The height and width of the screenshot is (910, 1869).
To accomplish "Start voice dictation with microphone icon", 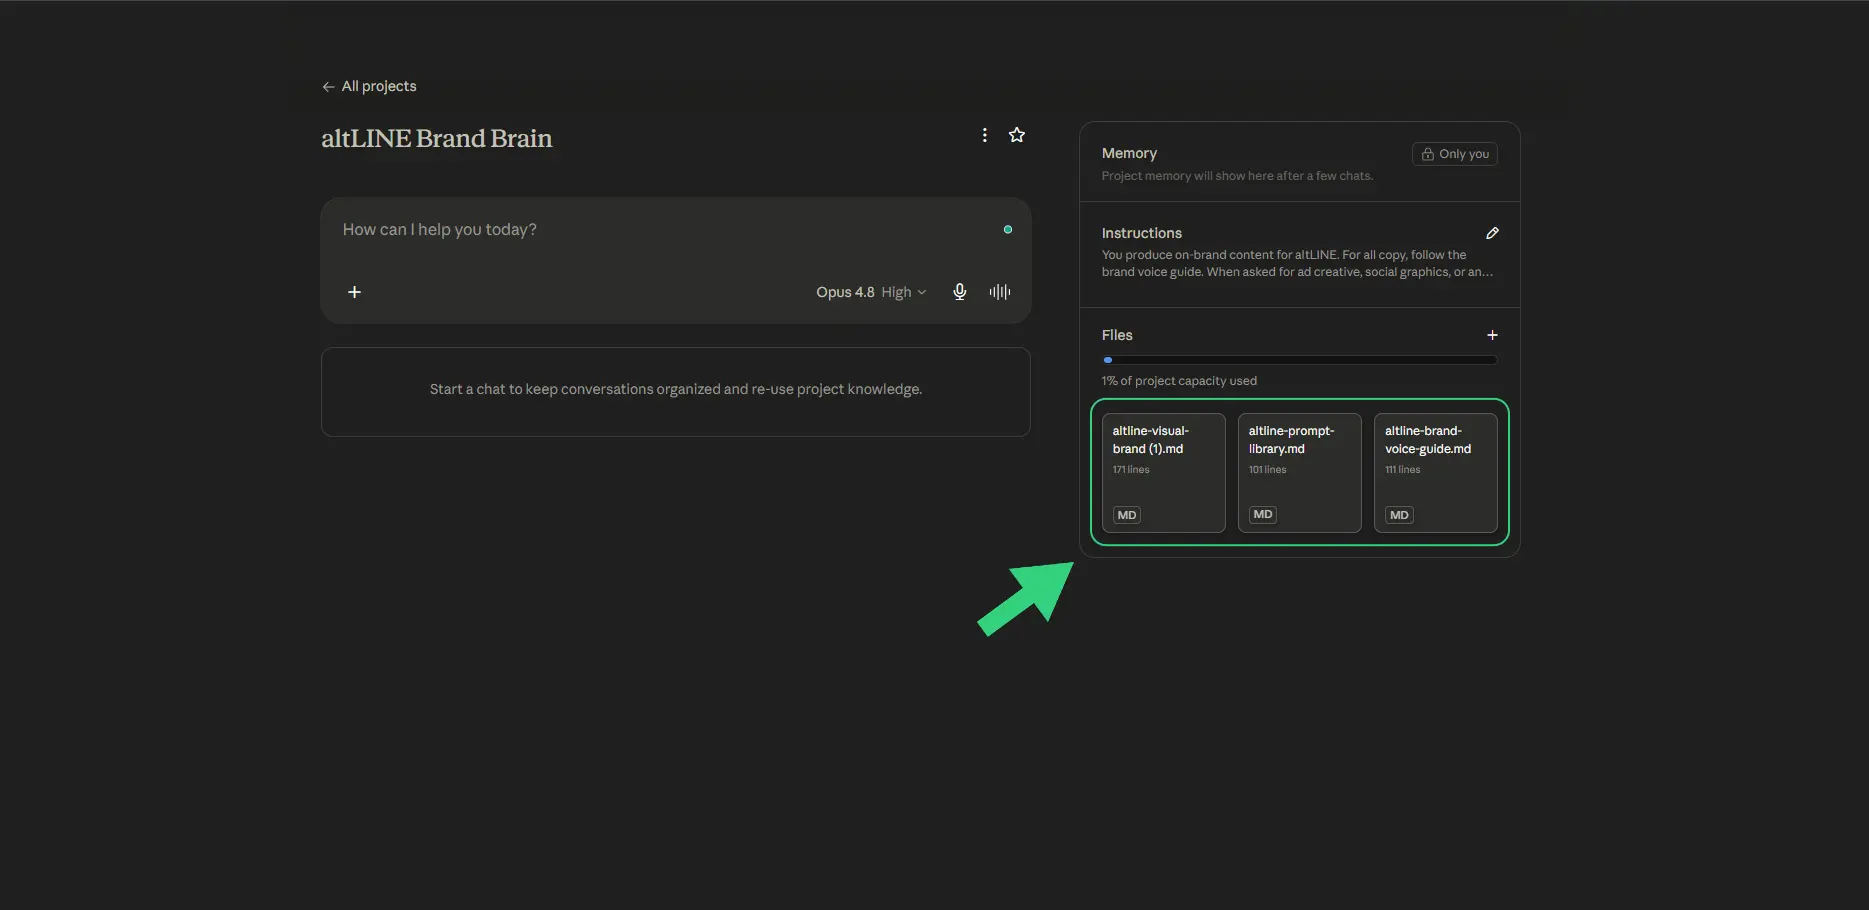I will [x=960, y=292].
